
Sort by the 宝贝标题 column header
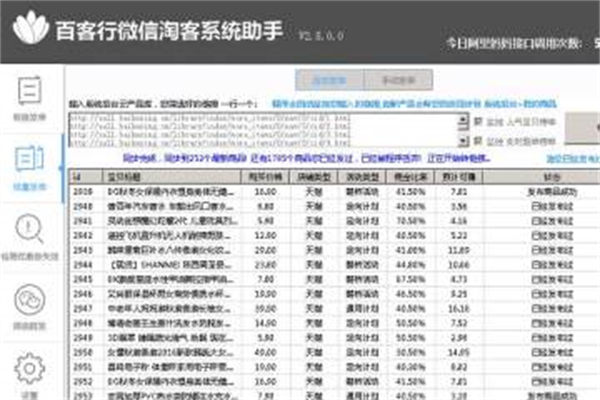172,177
